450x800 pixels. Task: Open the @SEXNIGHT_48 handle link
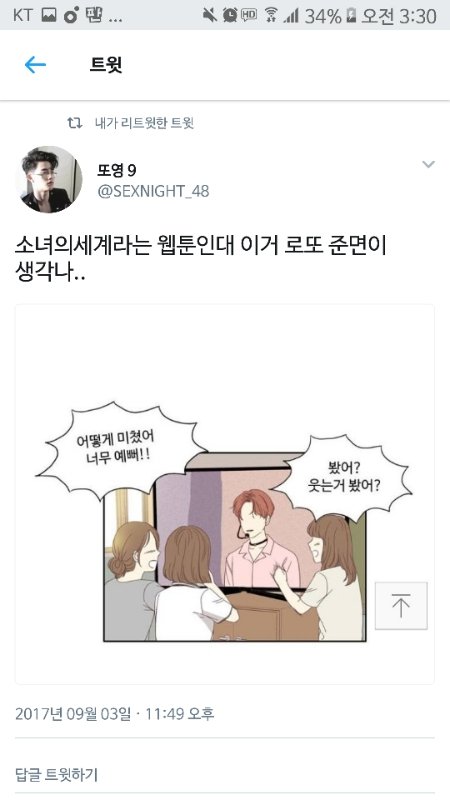click(x=153, y=191)
